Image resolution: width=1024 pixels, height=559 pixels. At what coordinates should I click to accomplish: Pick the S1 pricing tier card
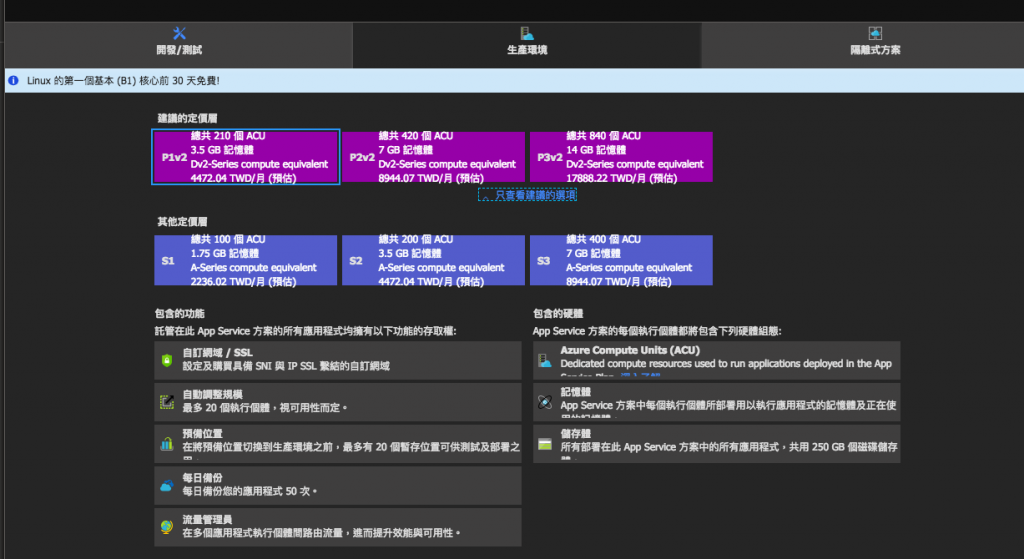pos(246,260)
